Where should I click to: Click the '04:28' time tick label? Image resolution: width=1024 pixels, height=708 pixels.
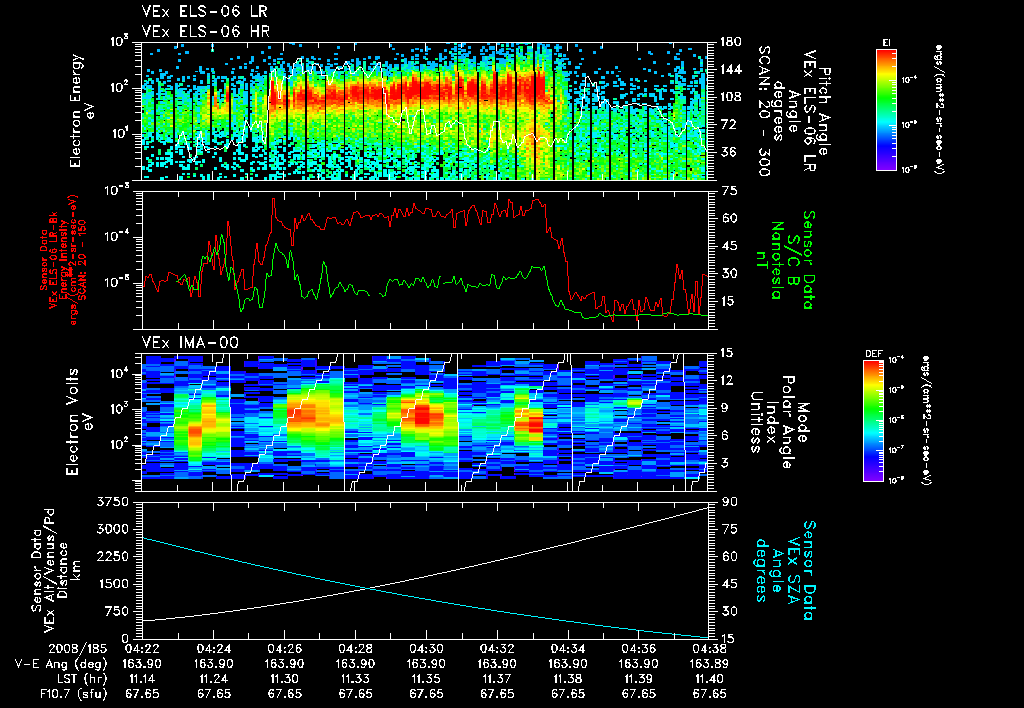(355, 649)
